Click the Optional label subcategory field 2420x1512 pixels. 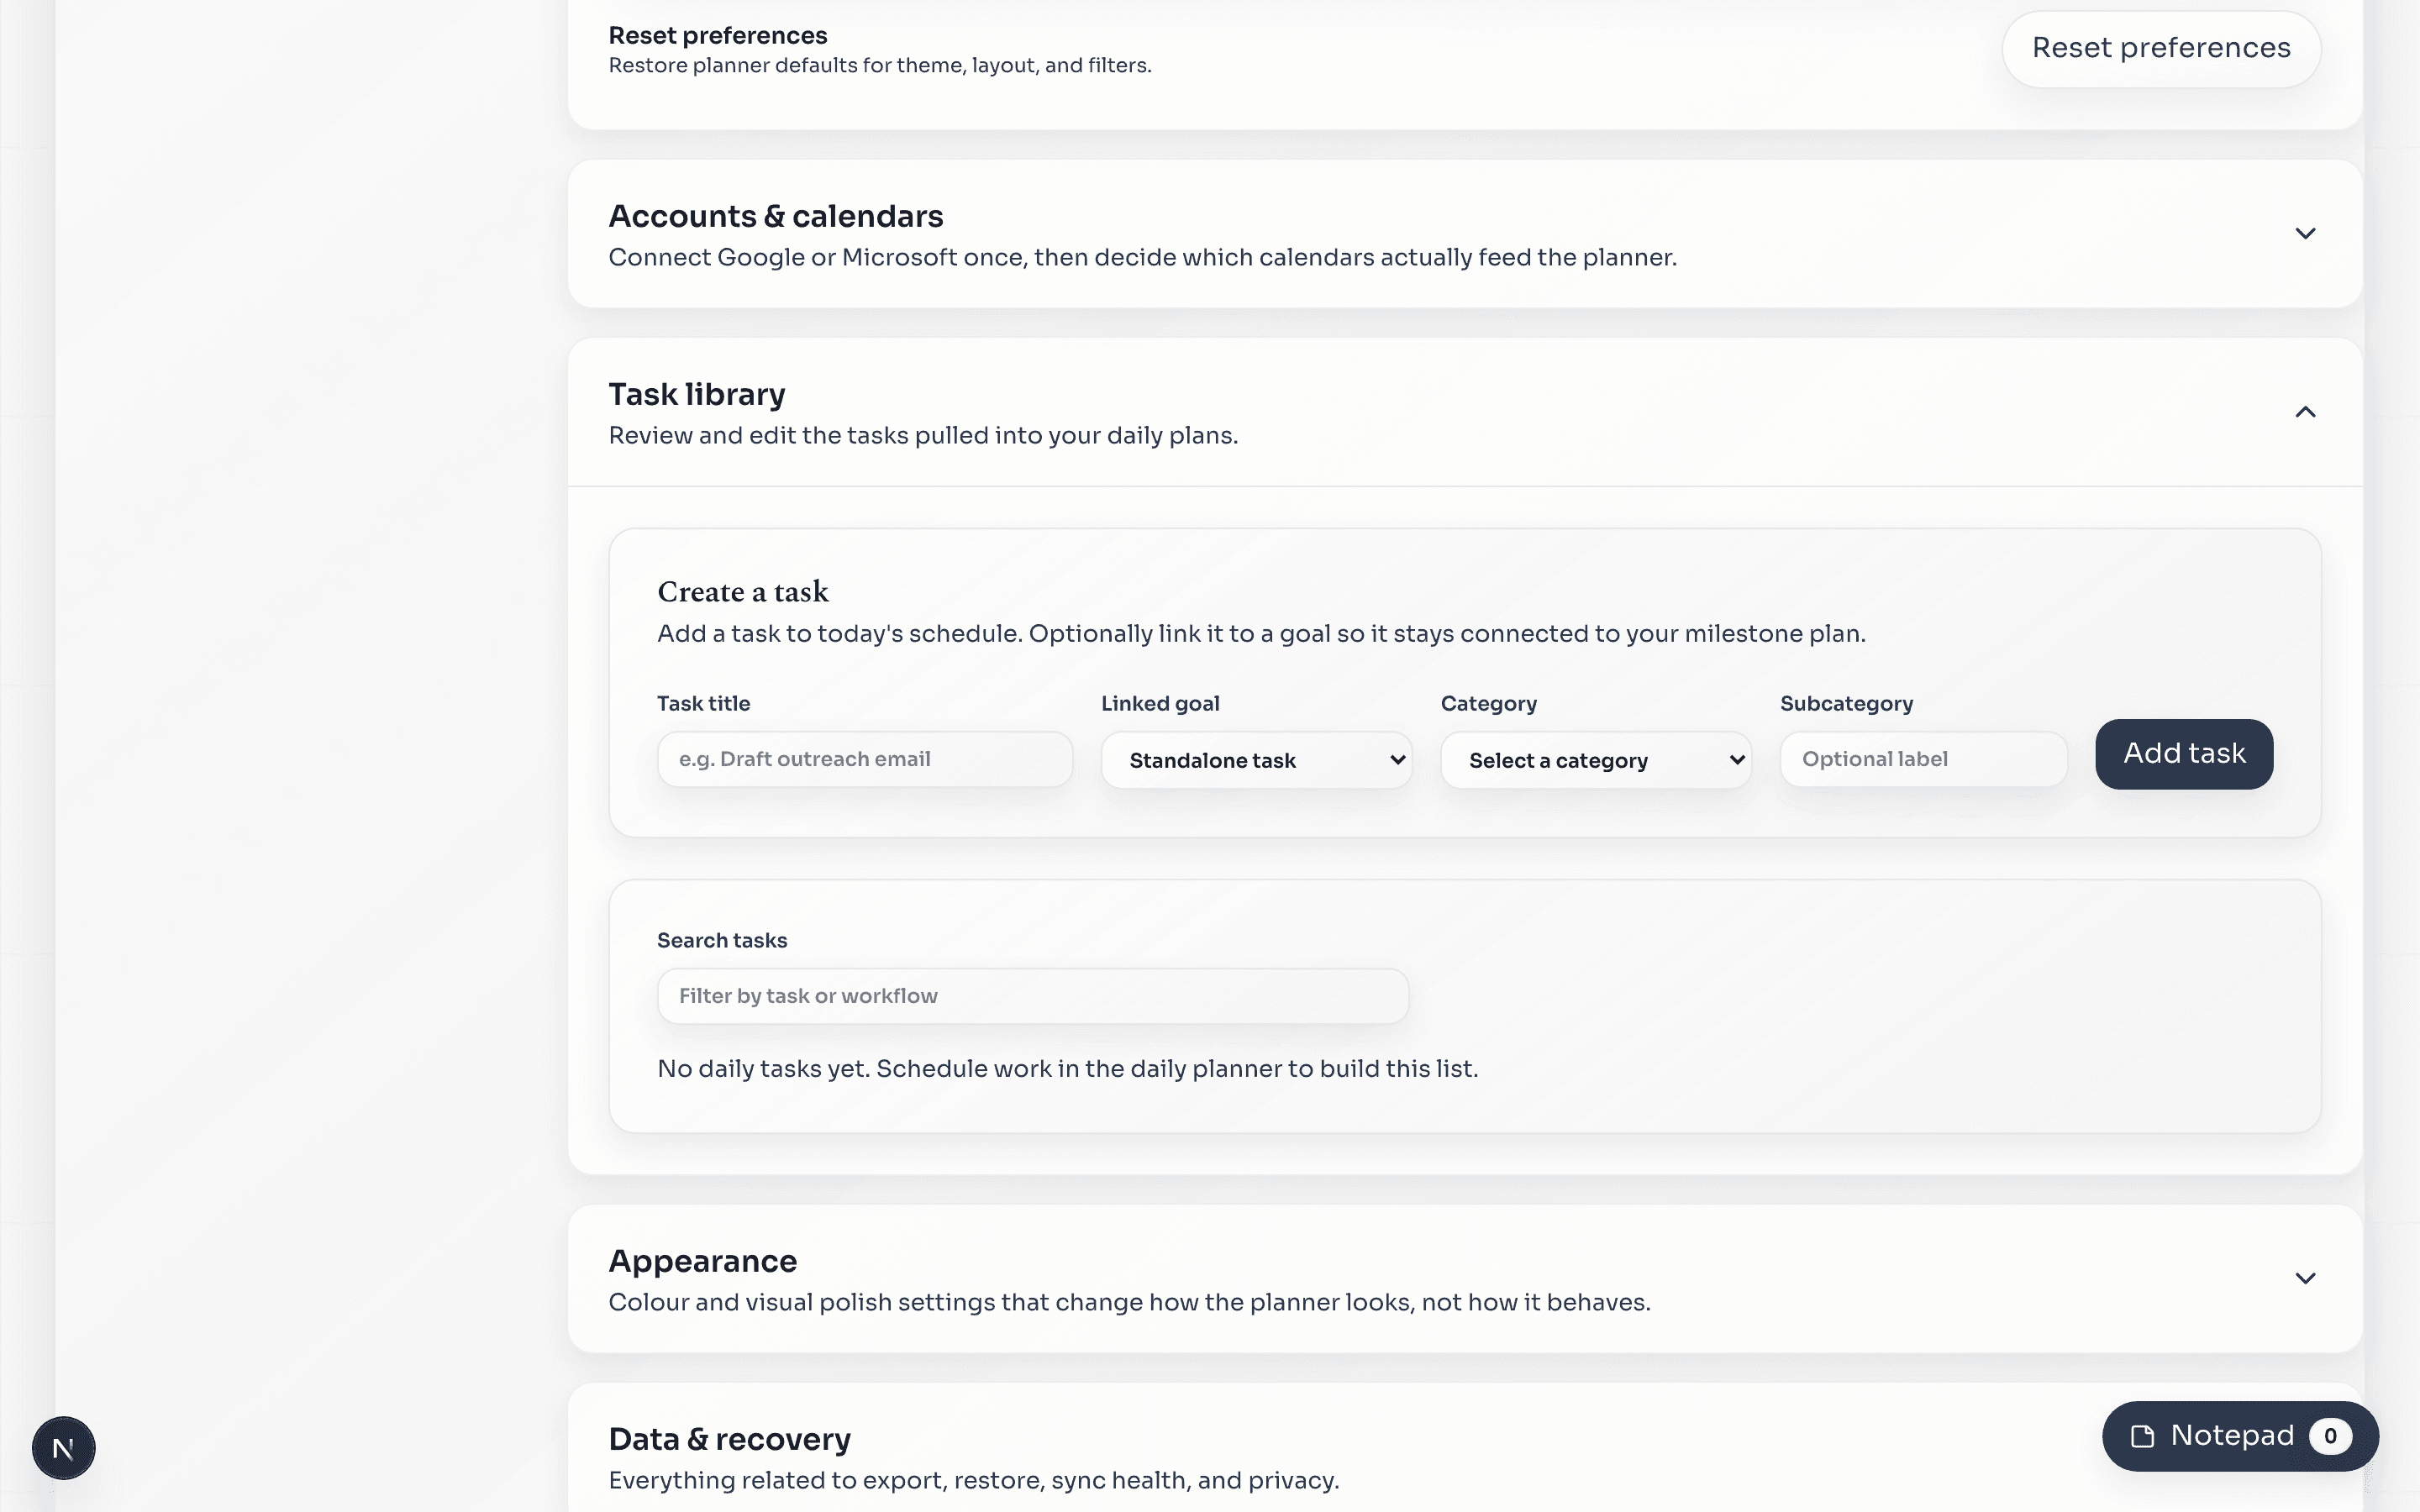1922,759
